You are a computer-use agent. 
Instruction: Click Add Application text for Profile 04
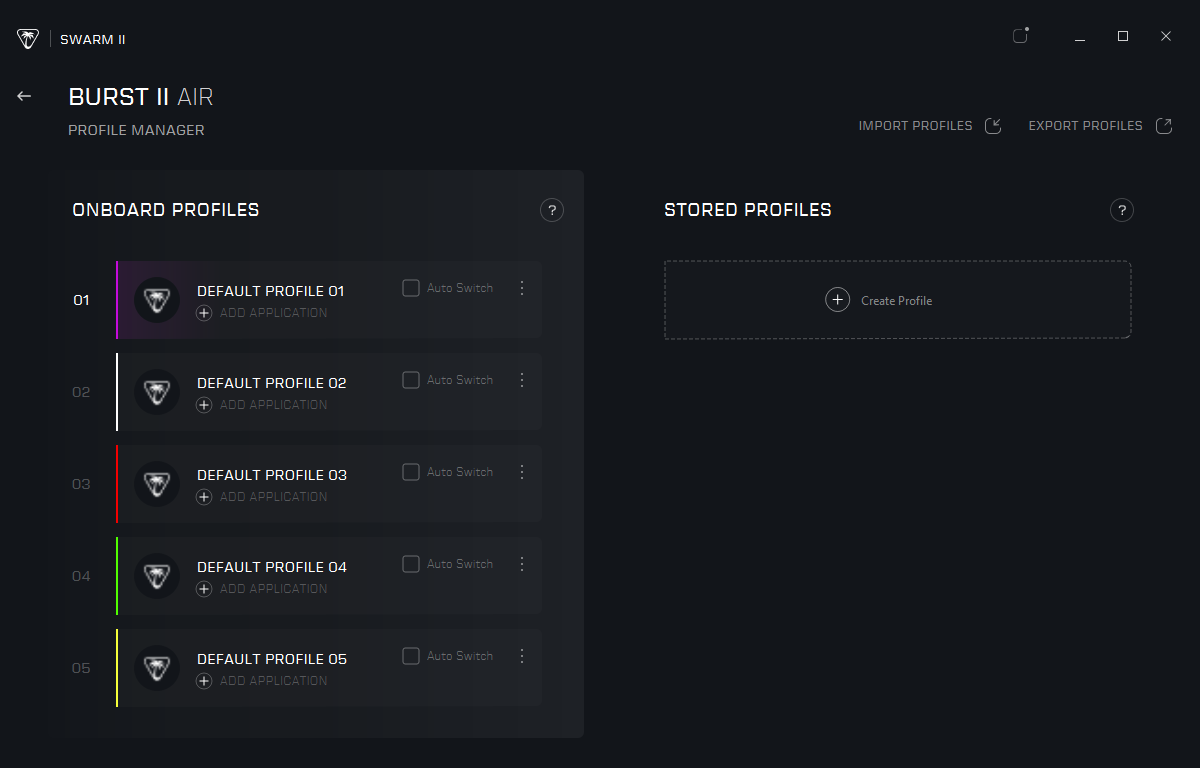273,589
